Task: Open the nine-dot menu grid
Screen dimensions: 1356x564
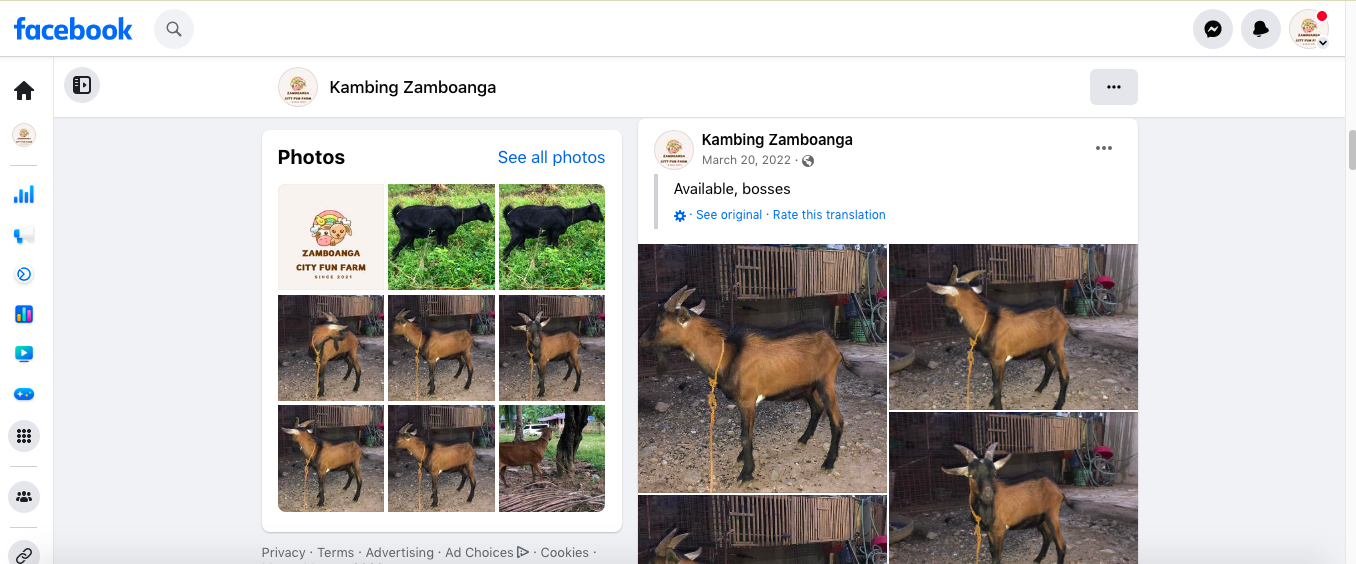Action: click(x=24, y=436)
